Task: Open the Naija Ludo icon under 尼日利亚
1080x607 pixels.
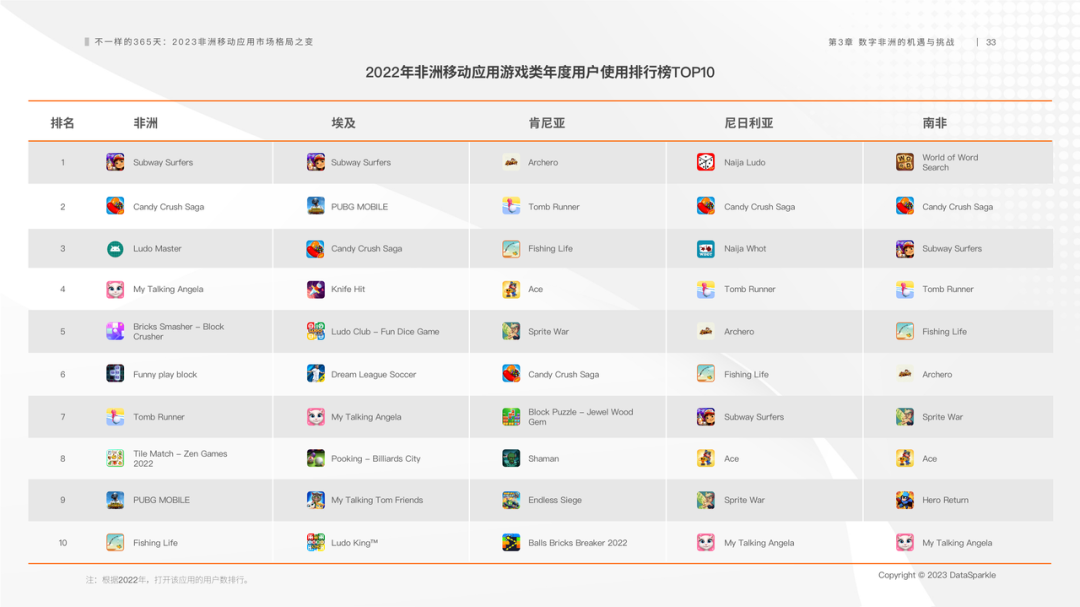Action: click(x=706, y=161)
